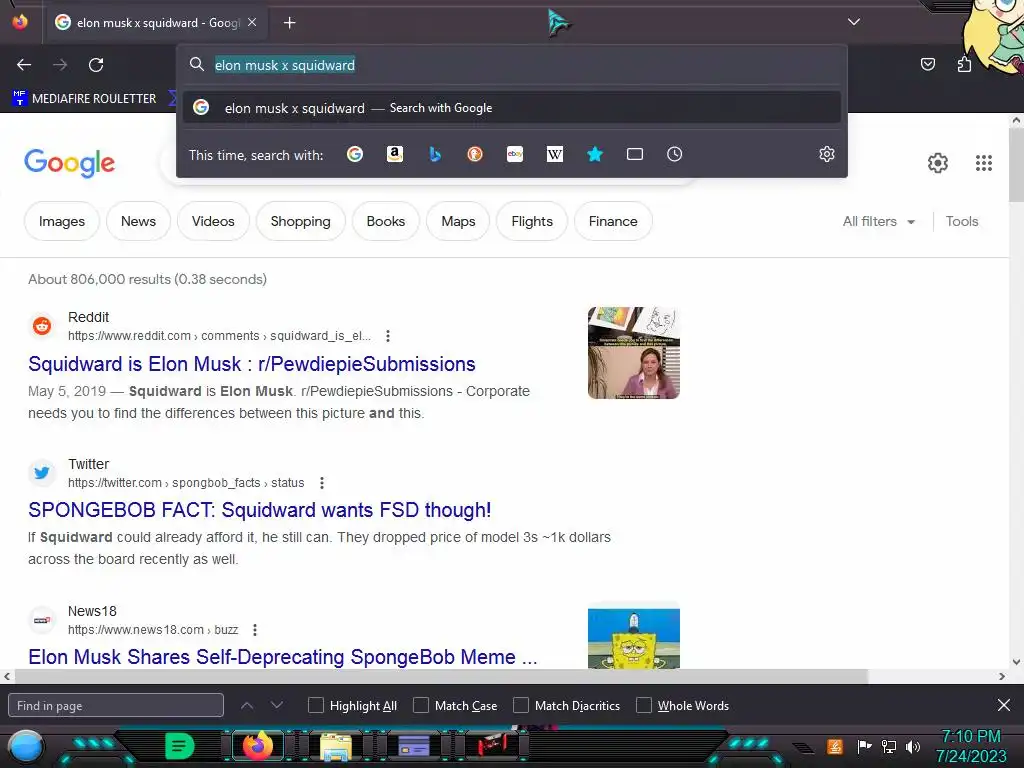Close the 'elon musk x squidward' tab
This screenshot has height=768, width=1024.
pos(252,23)
